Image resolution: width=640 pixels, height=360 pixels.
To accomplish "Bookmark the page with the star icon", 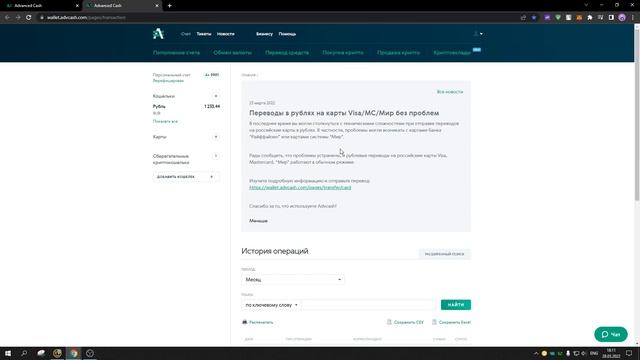I will (x=534, y=18).
